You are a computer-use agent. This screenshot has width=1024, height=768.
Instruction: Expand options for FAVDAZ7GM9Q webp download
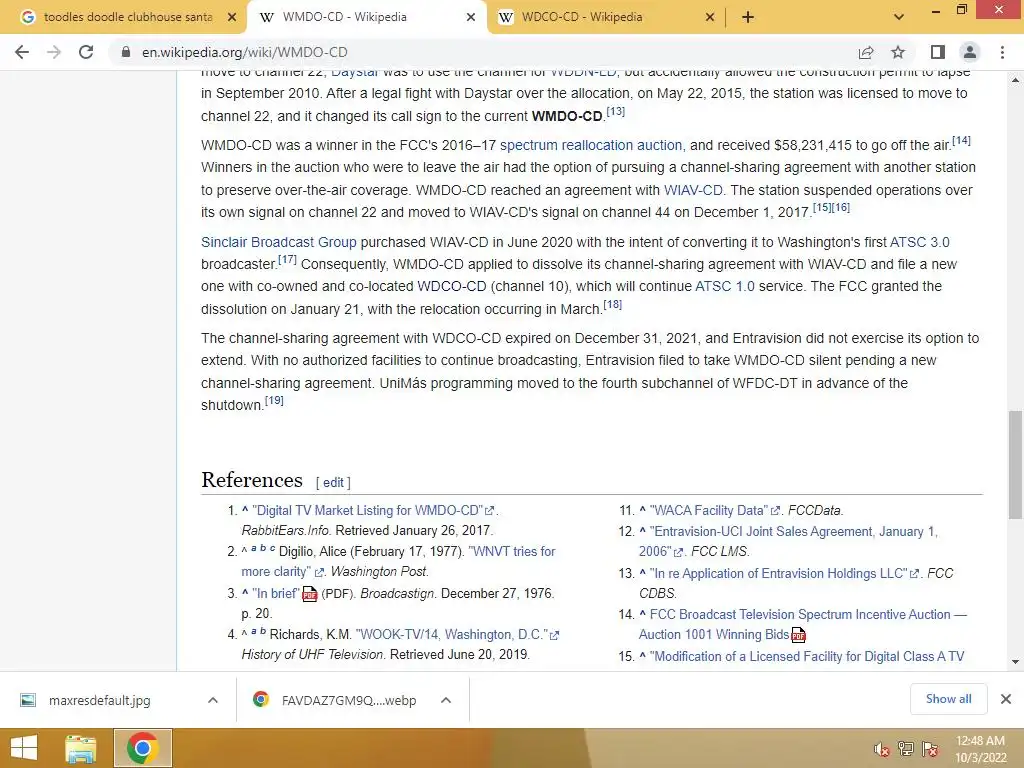click(x=446, y=700)
